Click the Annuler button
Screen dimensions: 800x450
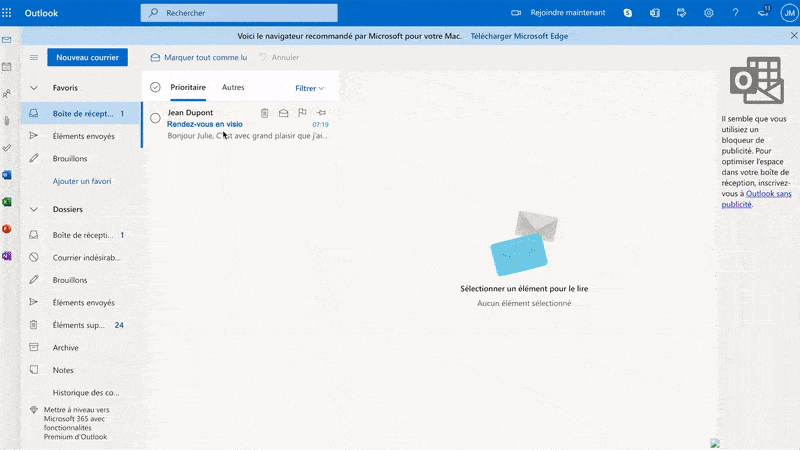[x=279, y=58]
